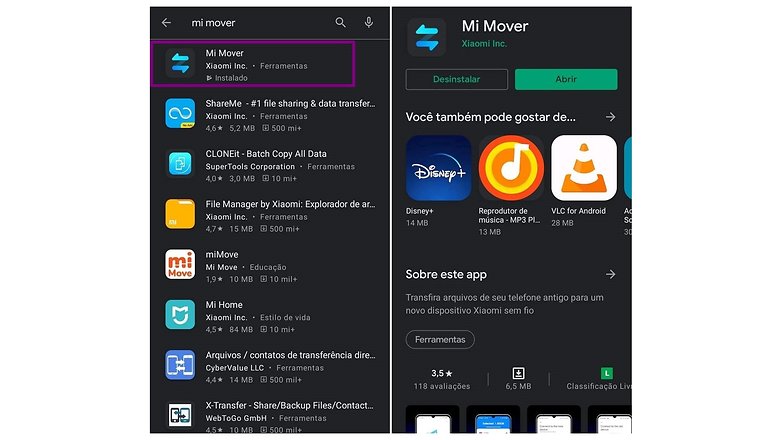Tap the back arrow in search bar
This screenshot has width=782, height=440.
tap(166, 22)
